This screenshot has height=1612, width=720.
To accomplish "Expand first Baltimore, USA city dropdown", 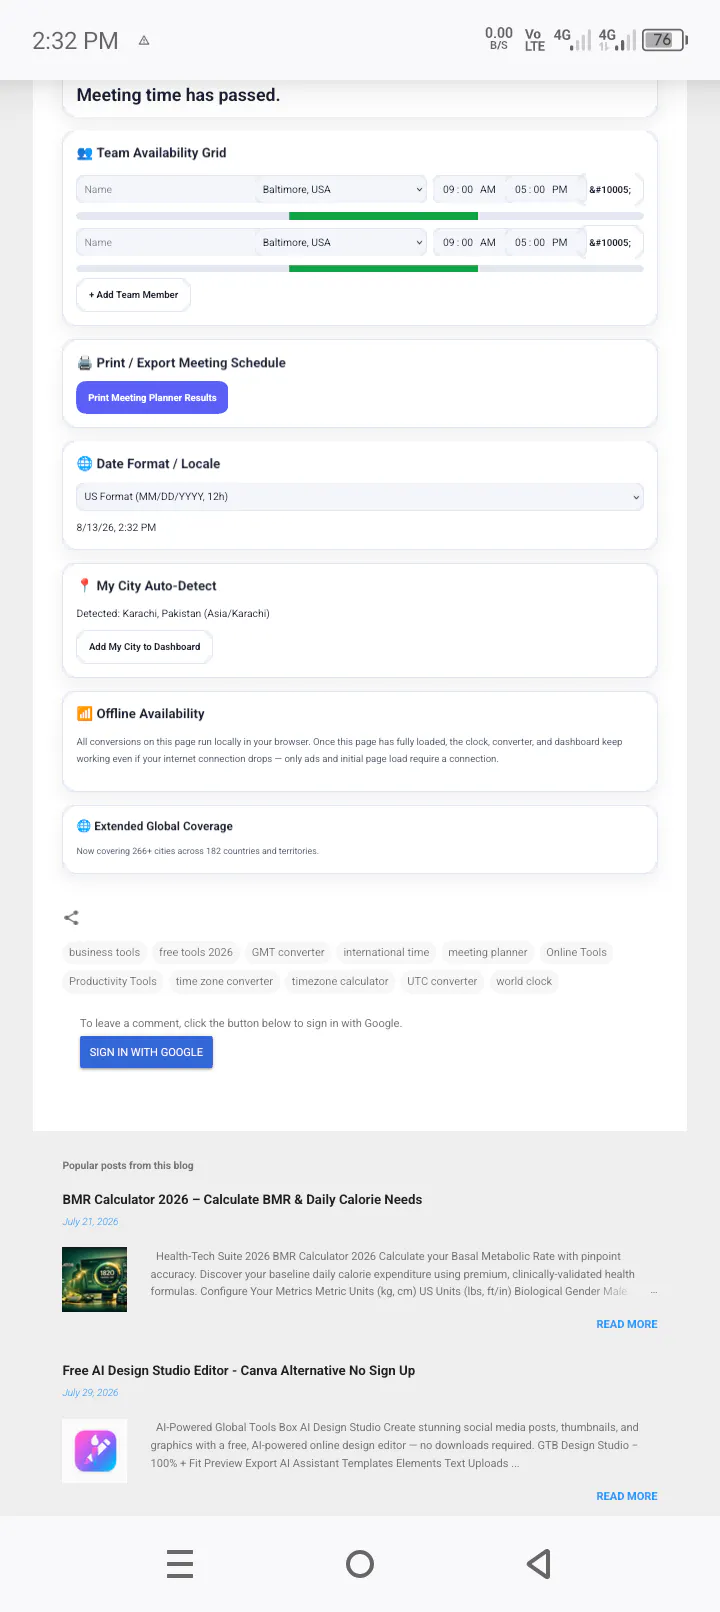I will coord(343,189).
